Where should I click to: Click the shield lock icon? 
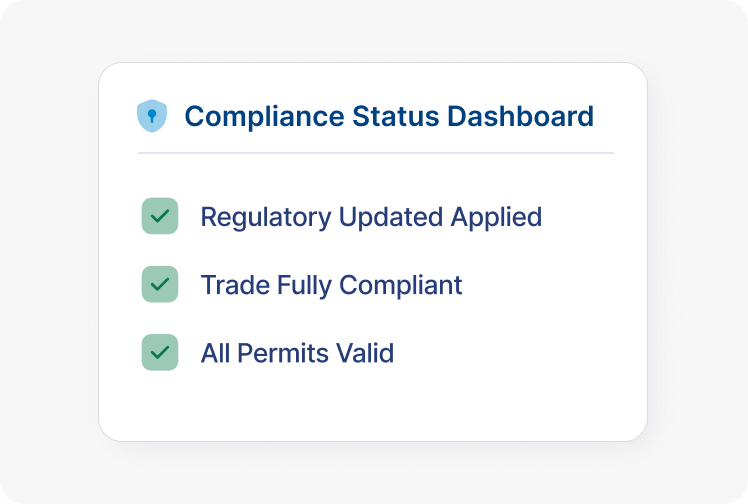coord(152,116)
